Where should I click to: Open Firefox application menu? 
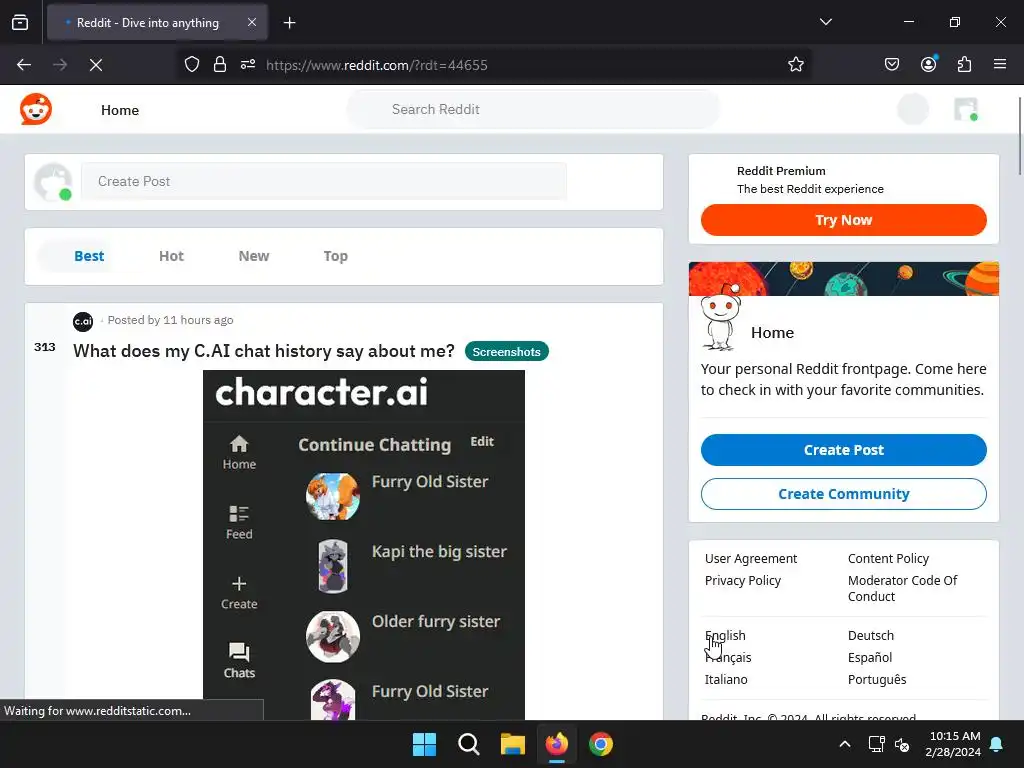click(999, 65)
